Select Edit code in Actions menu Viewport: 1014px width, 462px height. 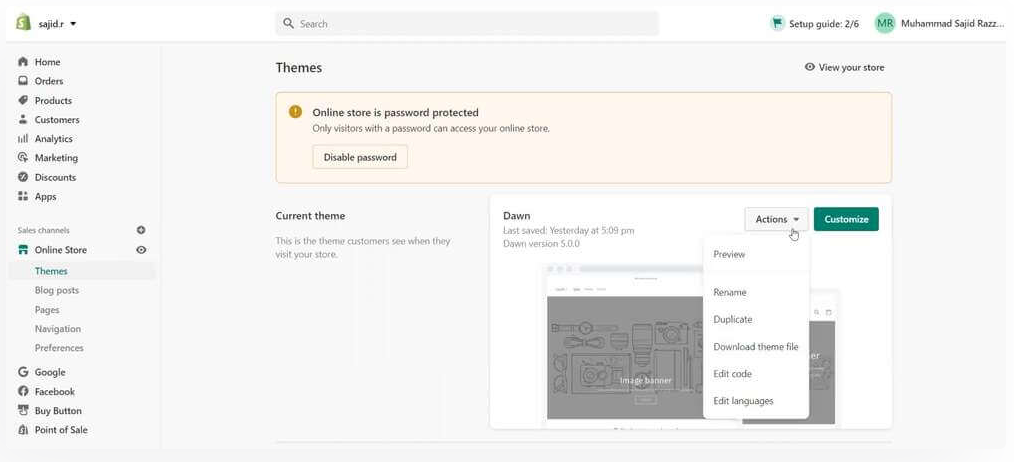733,374
